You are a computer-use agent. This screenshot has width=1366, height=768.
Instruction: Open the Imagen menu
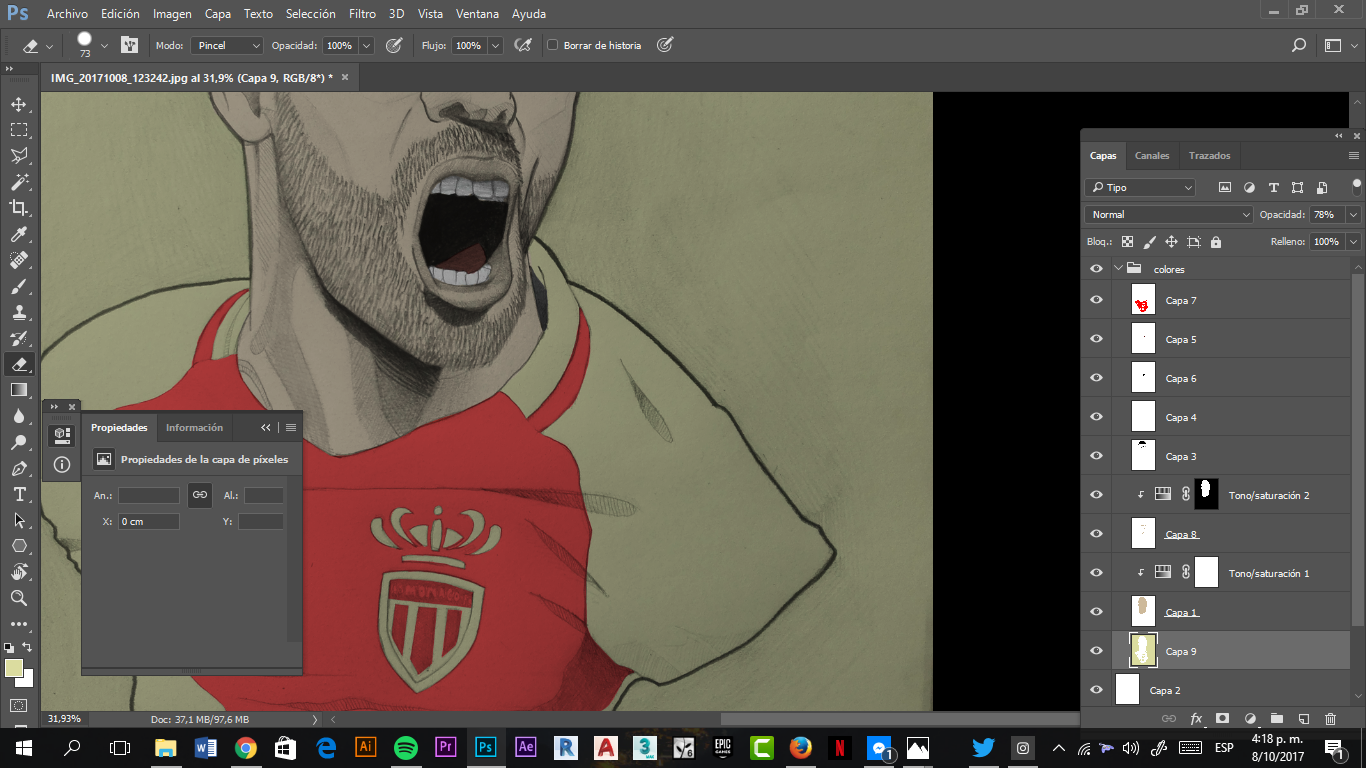click(173, 14)
